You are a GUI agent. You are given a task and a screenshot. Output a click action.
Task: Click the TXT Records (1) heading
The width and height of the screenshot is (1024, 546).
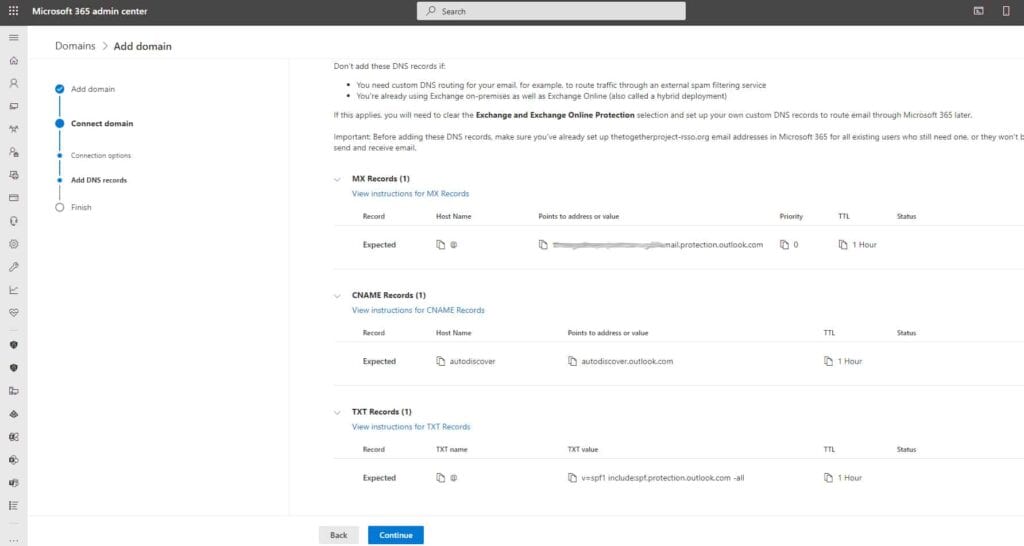pos(381,412)
